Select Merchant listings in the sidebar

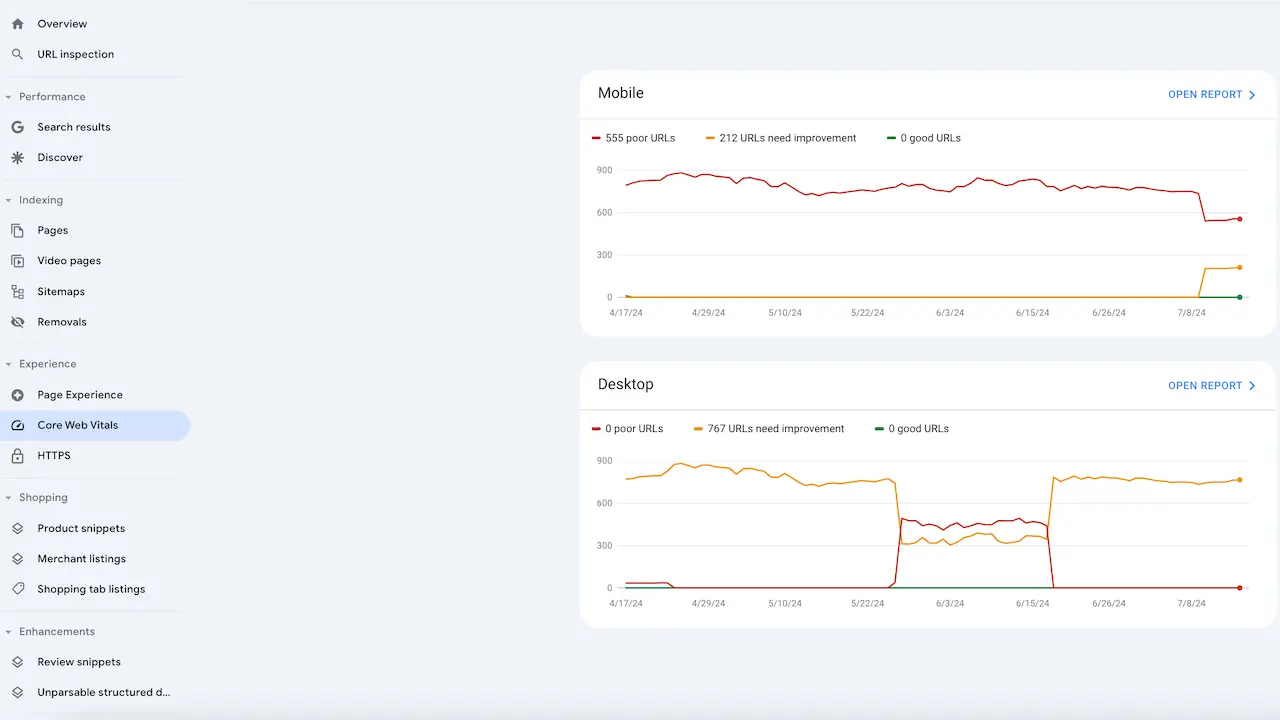82,558
